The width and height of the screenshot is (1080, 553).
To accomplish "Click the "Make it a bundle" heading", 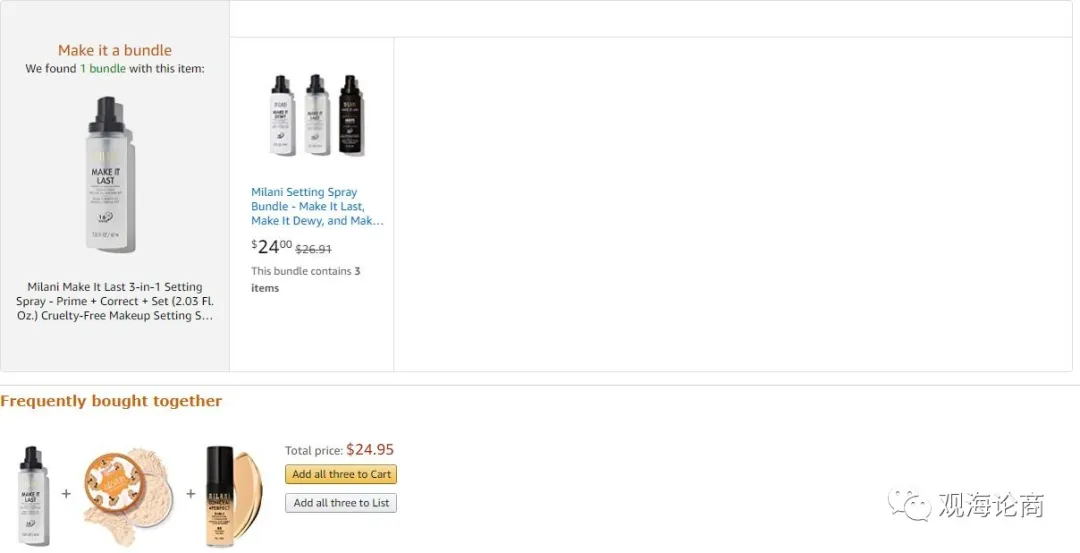I will pyautogui.click(x=115, y=50).
